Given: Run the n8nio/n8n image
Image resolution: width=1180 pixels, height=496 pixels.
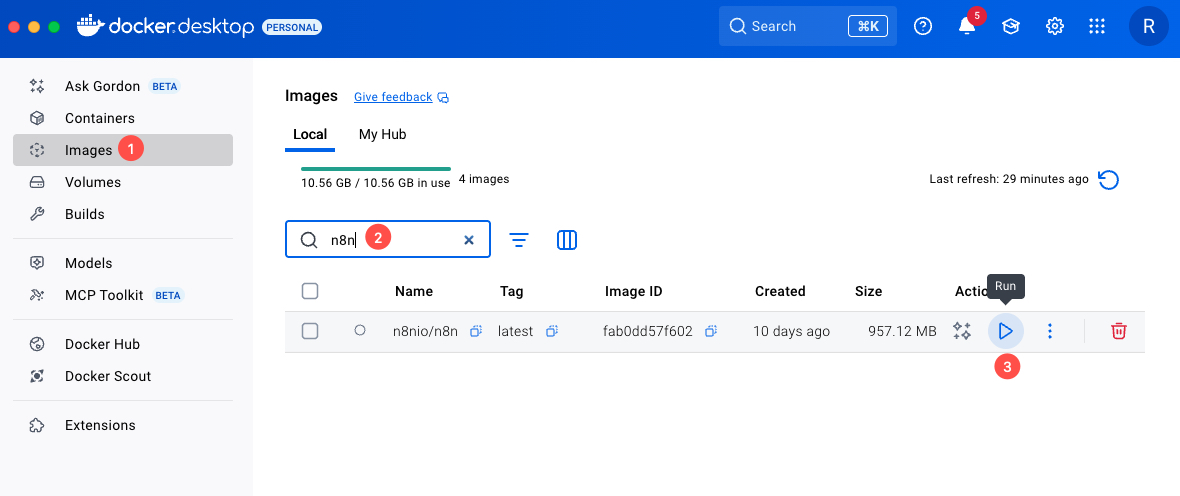Looking at the screenshot, I should tap(1005, 331).
